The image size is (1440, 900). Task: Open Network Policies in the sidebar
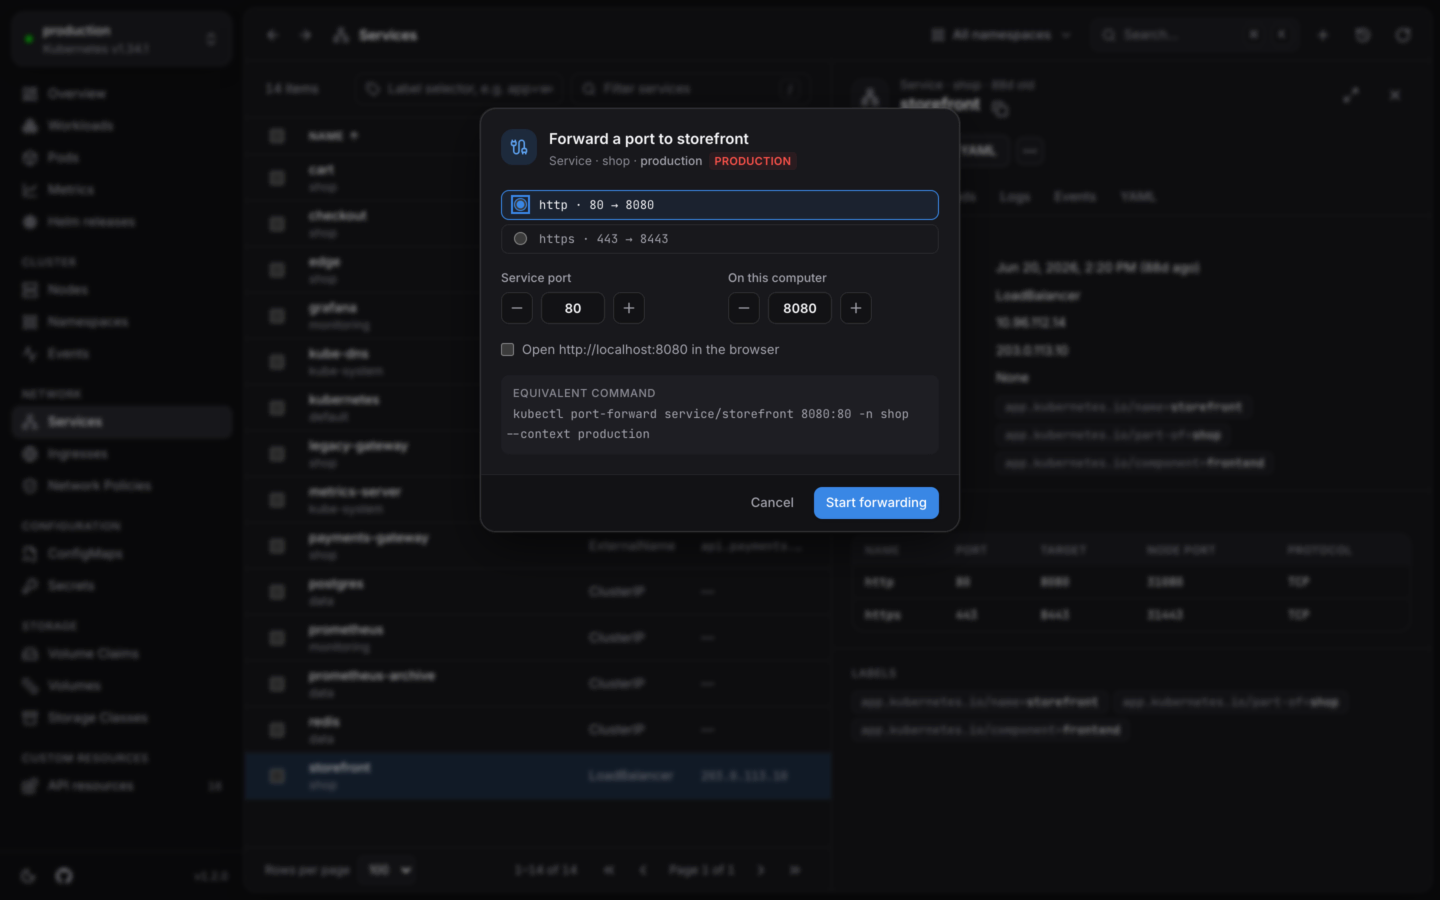pyautogui.click(x=122, y=485)
